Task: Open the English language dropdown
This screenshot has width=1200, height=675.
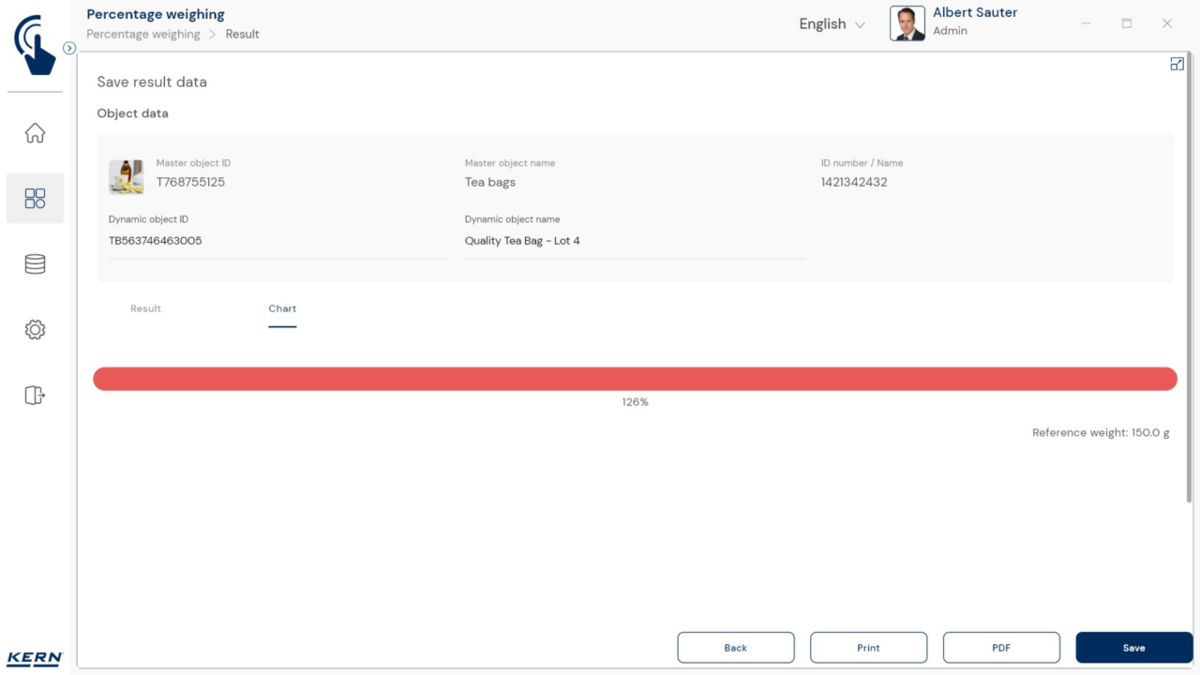Action: tap(832, 24)
